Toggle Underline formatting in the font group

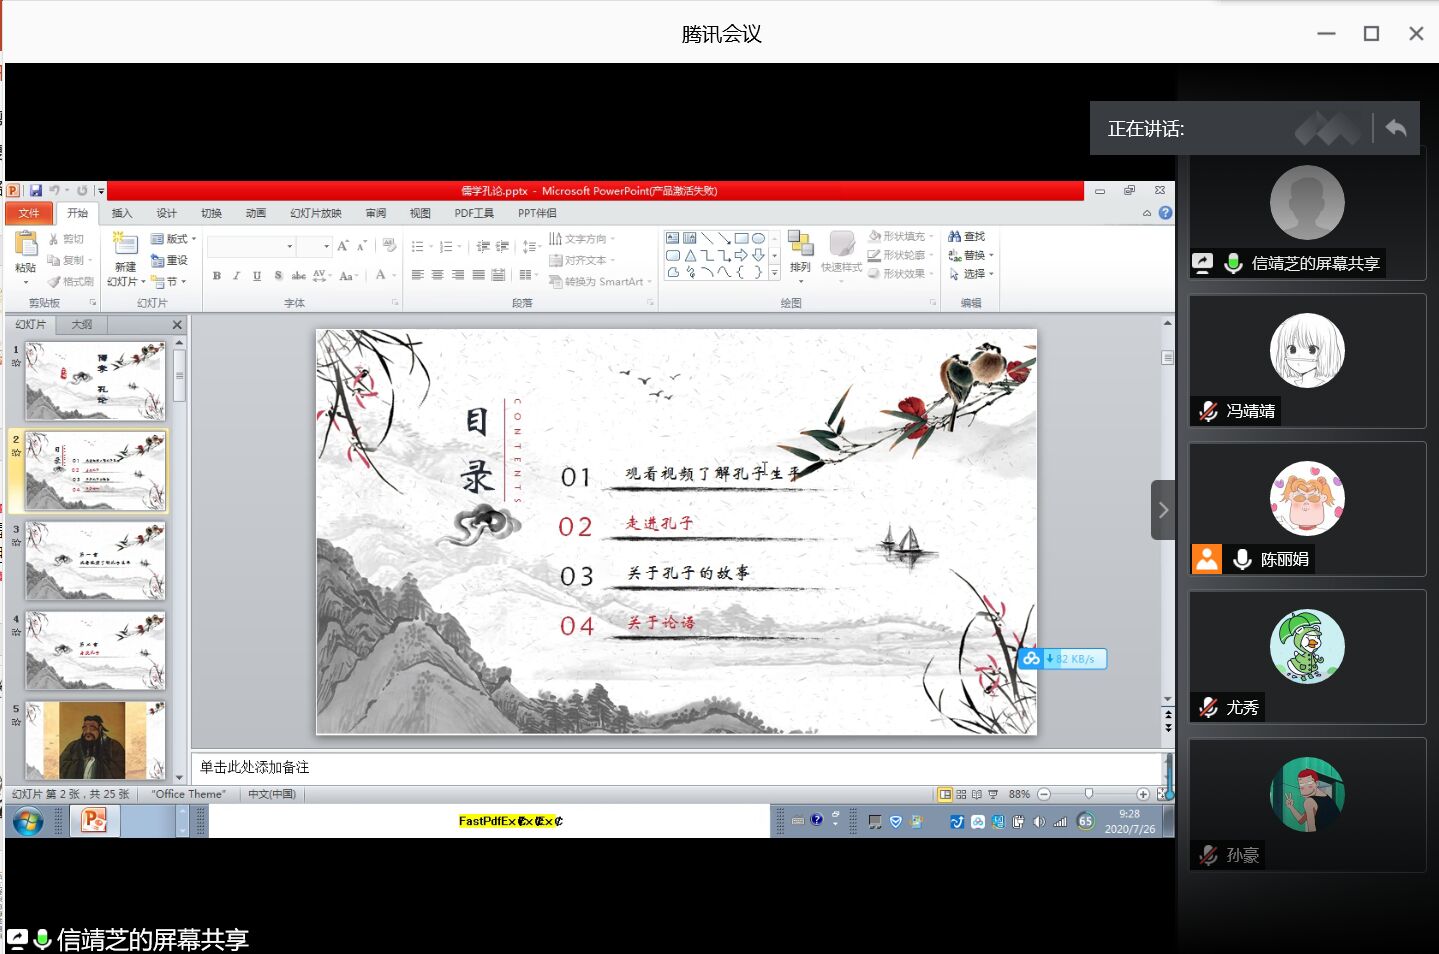tap(257, 276)
